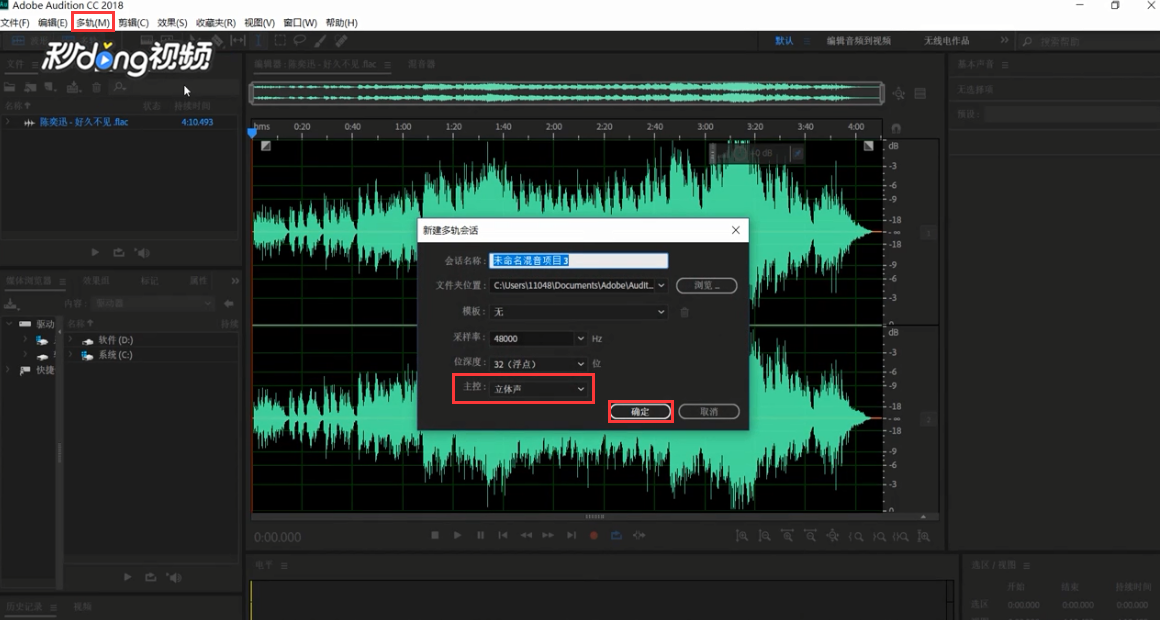Select the 编辑音频到视频 workspace

click(x=858, y=41)
